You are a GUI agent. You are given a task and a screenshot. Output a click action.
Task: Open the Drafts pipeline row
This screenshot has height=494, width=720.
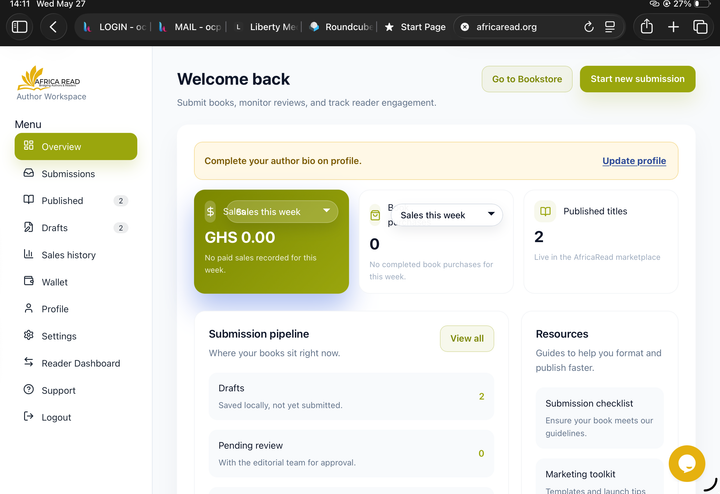click(351, 396)
